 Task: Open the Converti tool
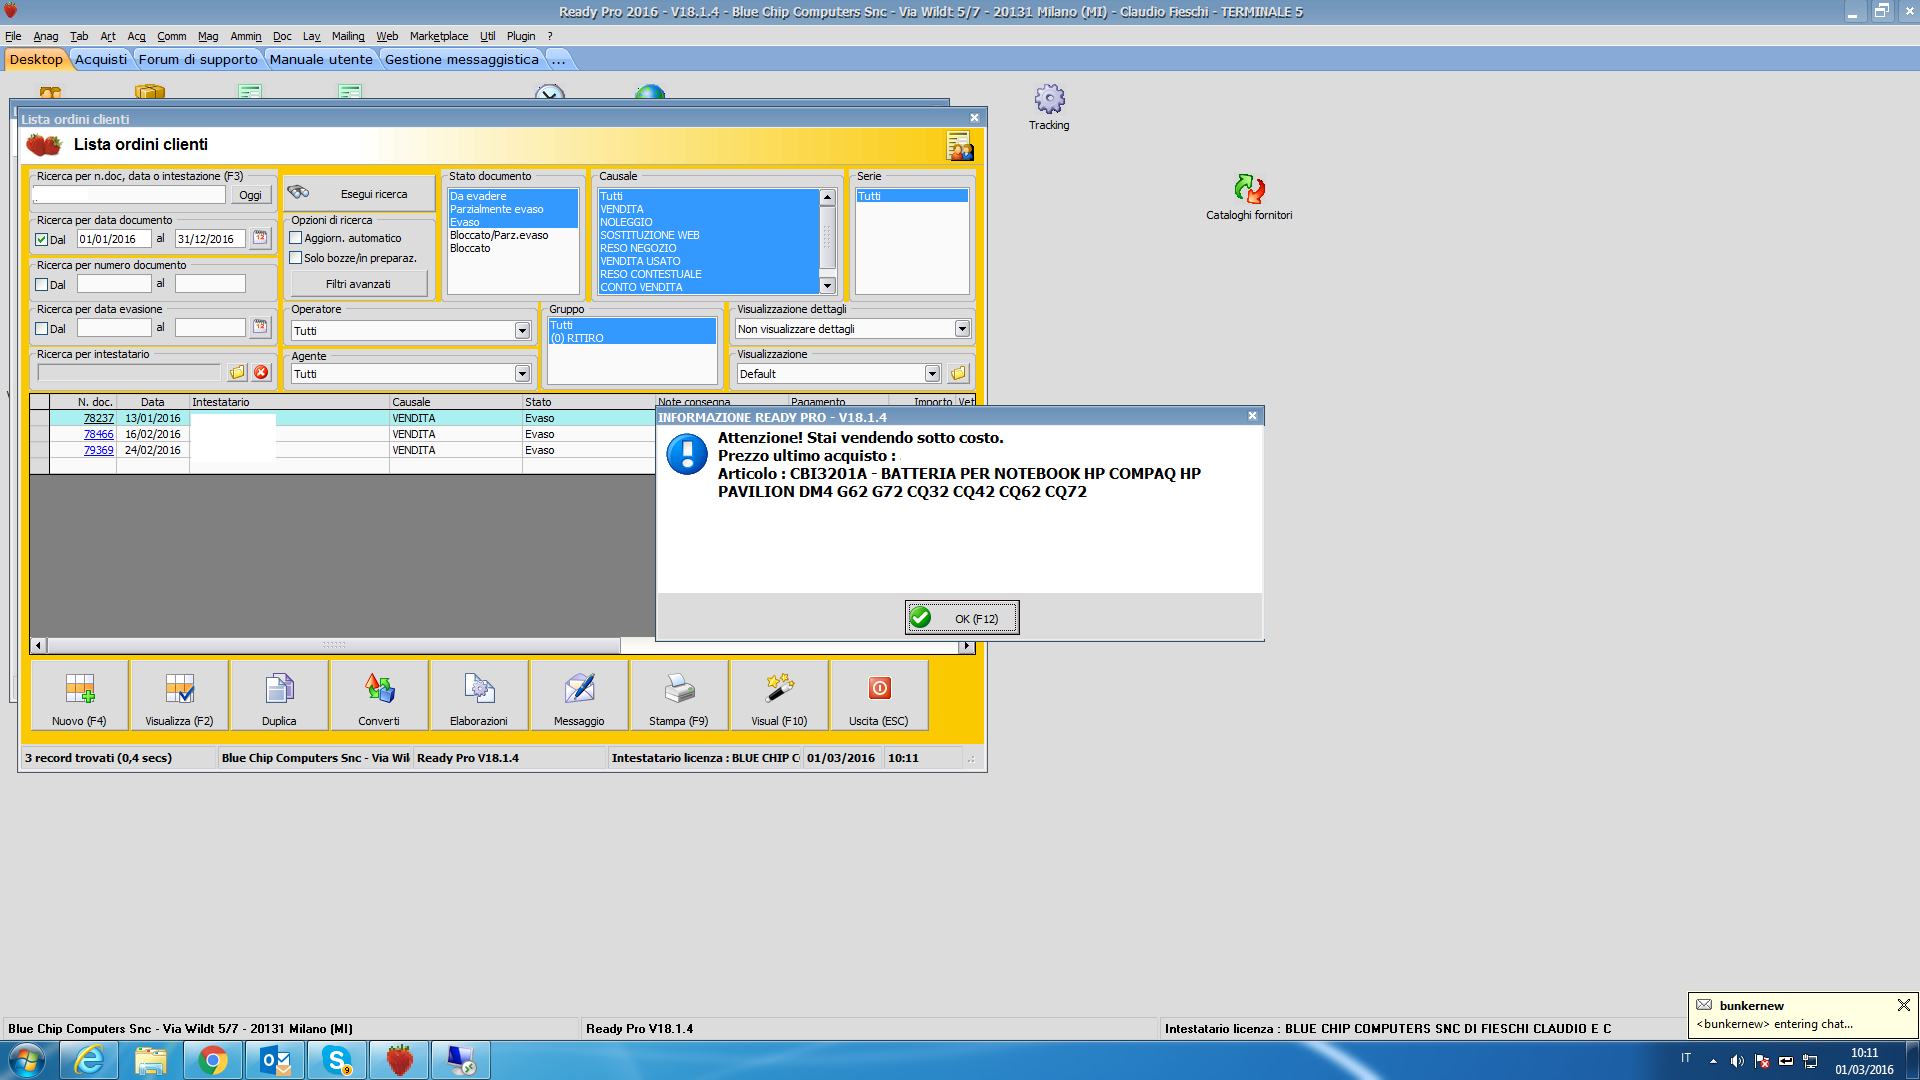coord(379,690)
